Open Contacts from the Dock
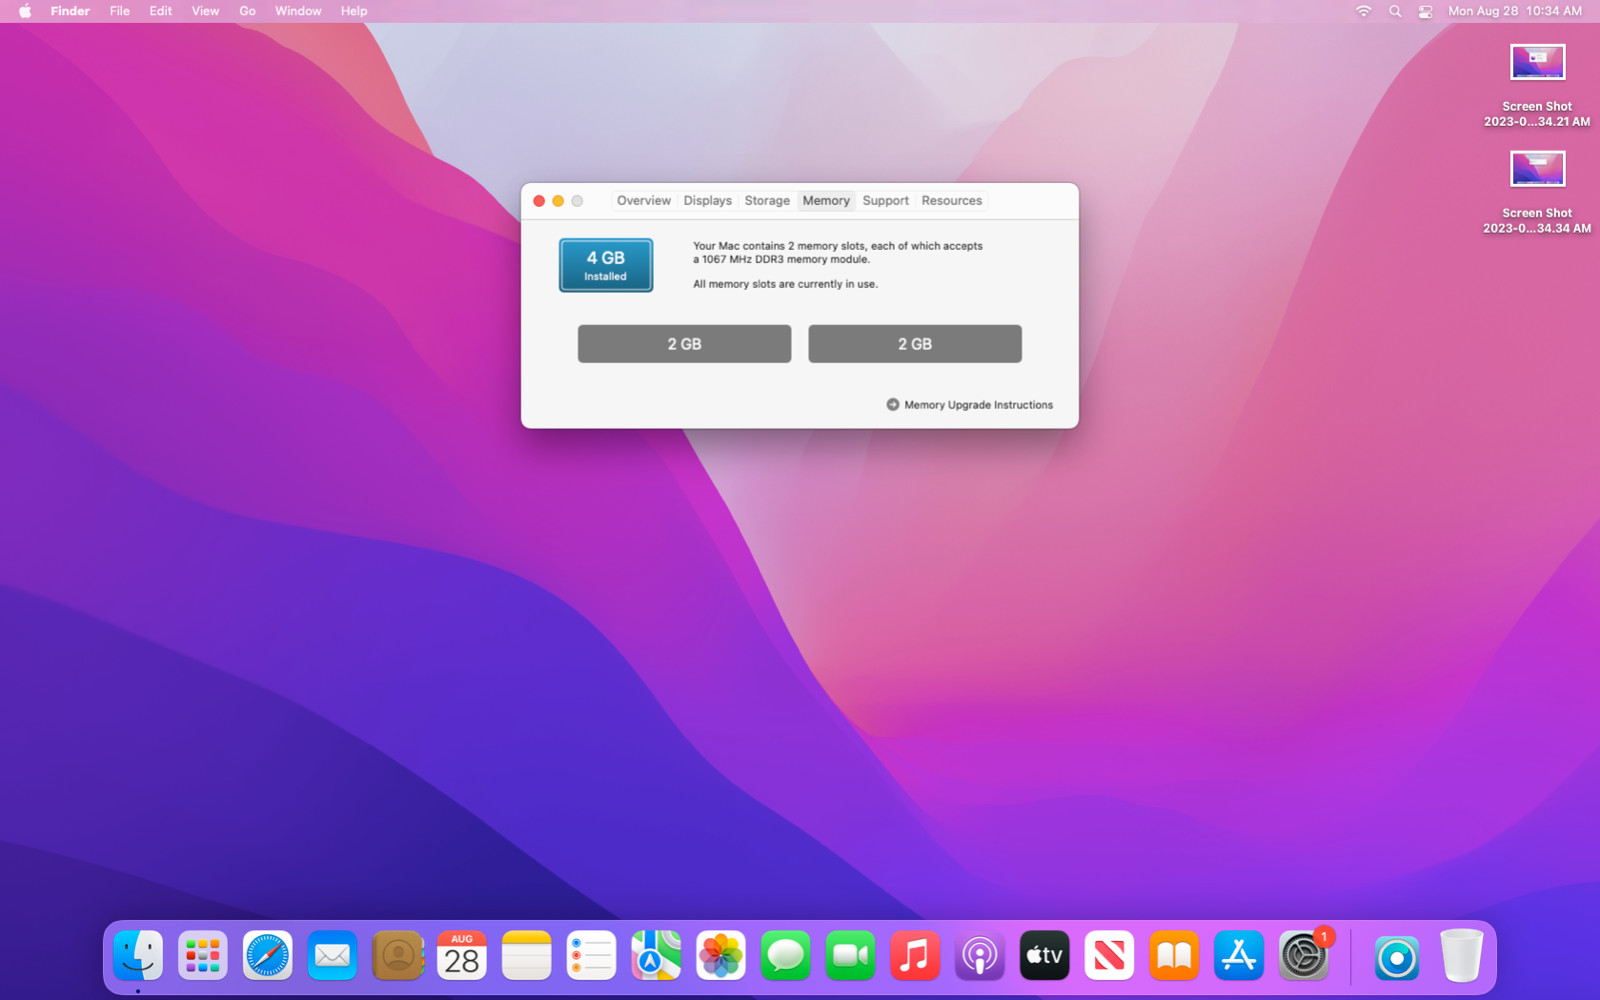 (397, 956)
